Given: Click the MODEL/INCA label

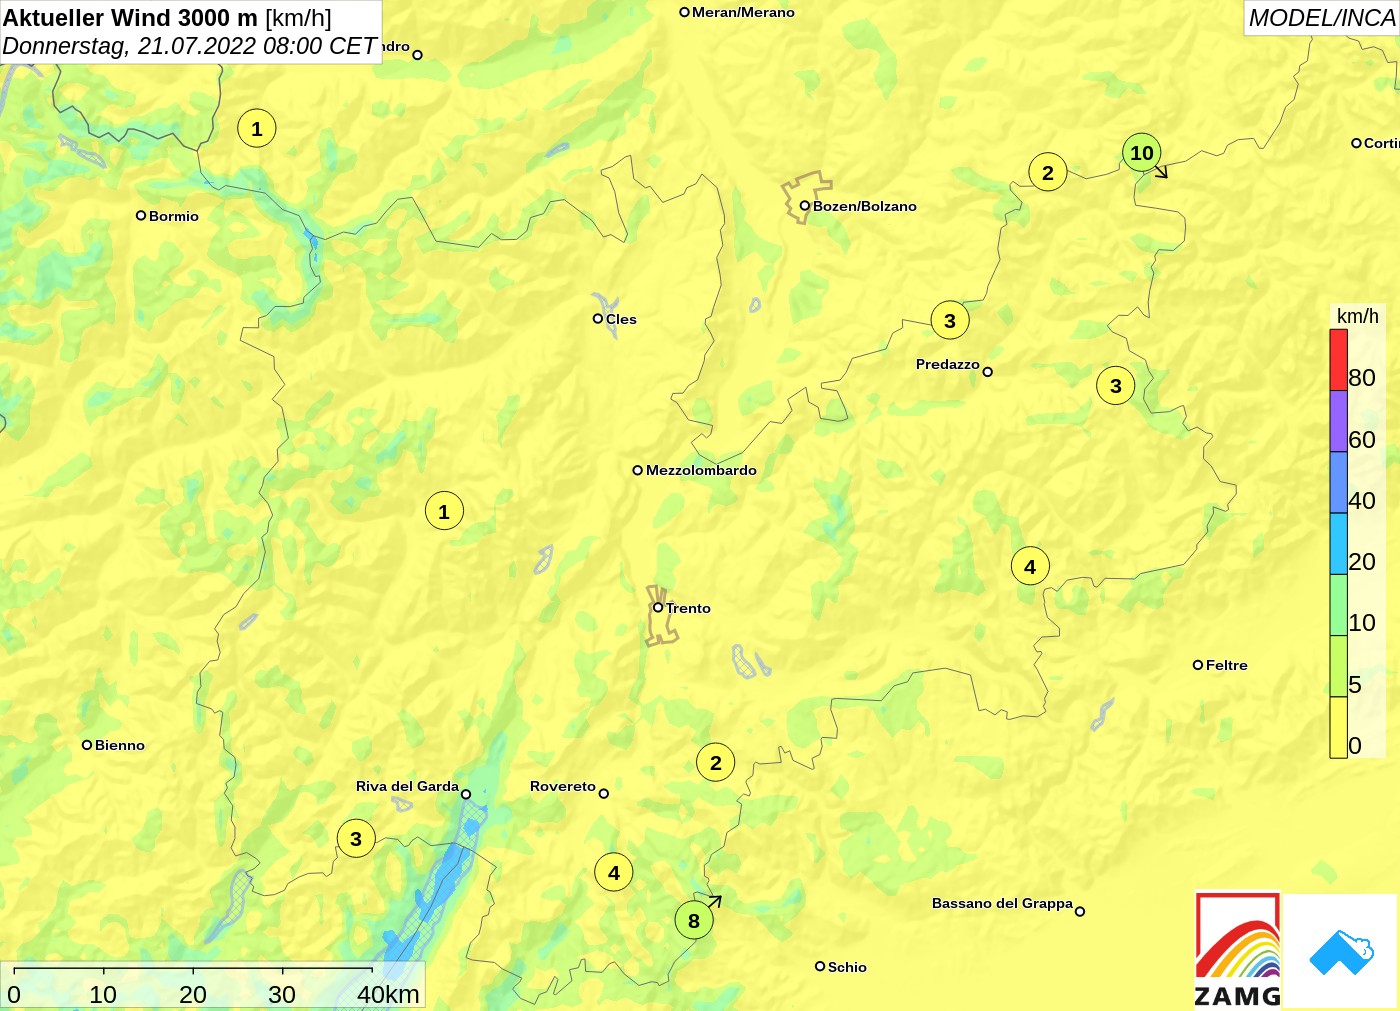Looking at the screenshot, I should [x=1322, y=18].
